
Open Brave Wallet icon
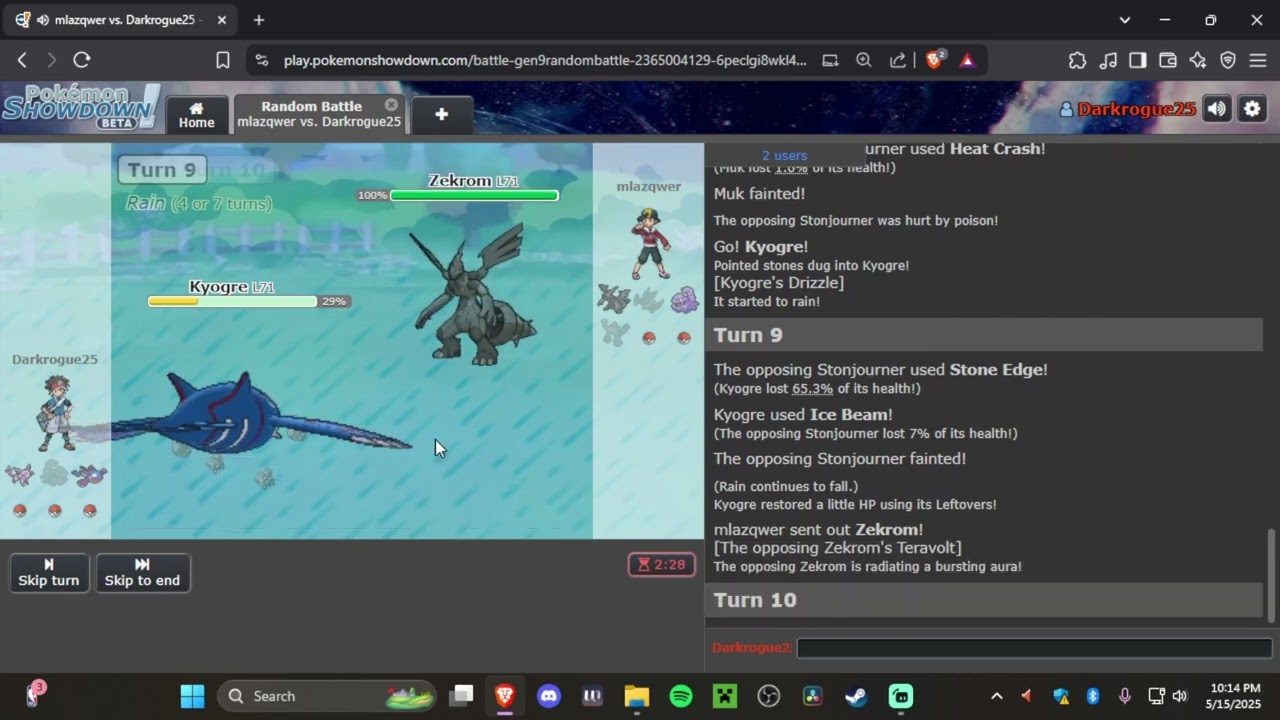tap(1167, 60)
